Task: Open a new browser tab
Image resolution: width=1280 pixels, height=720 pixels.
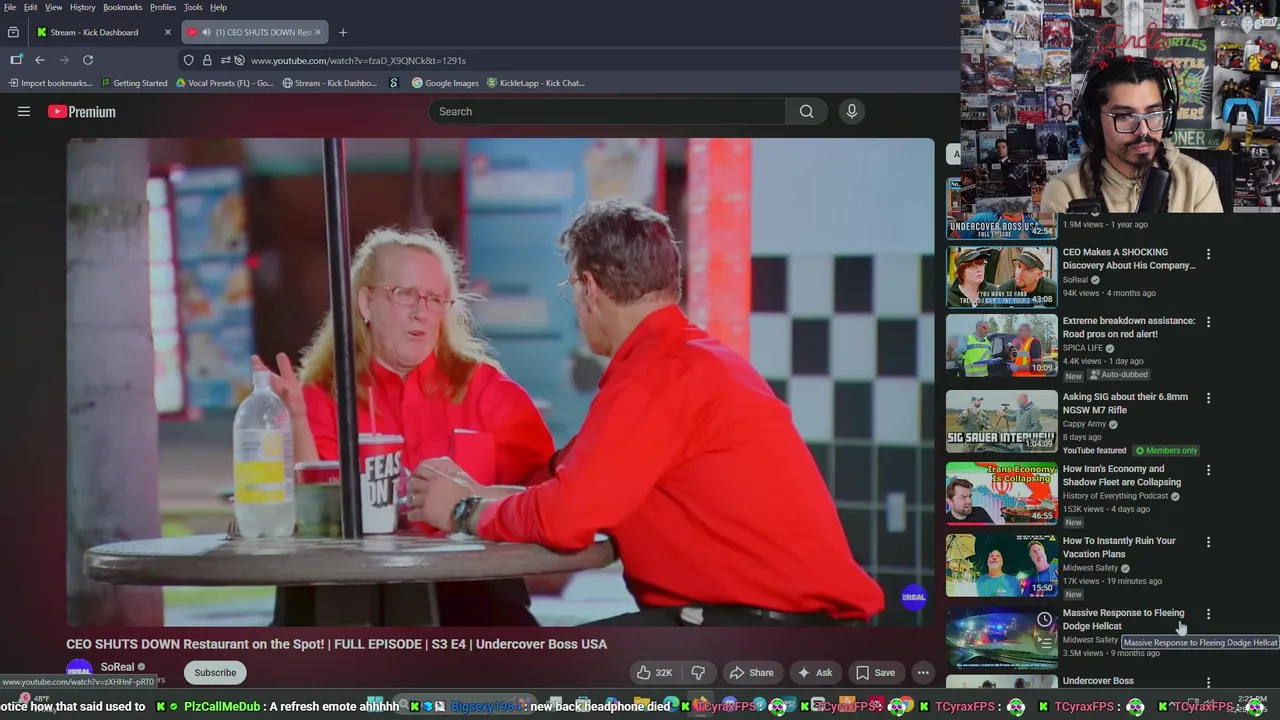Action: (x=343, y=32)
